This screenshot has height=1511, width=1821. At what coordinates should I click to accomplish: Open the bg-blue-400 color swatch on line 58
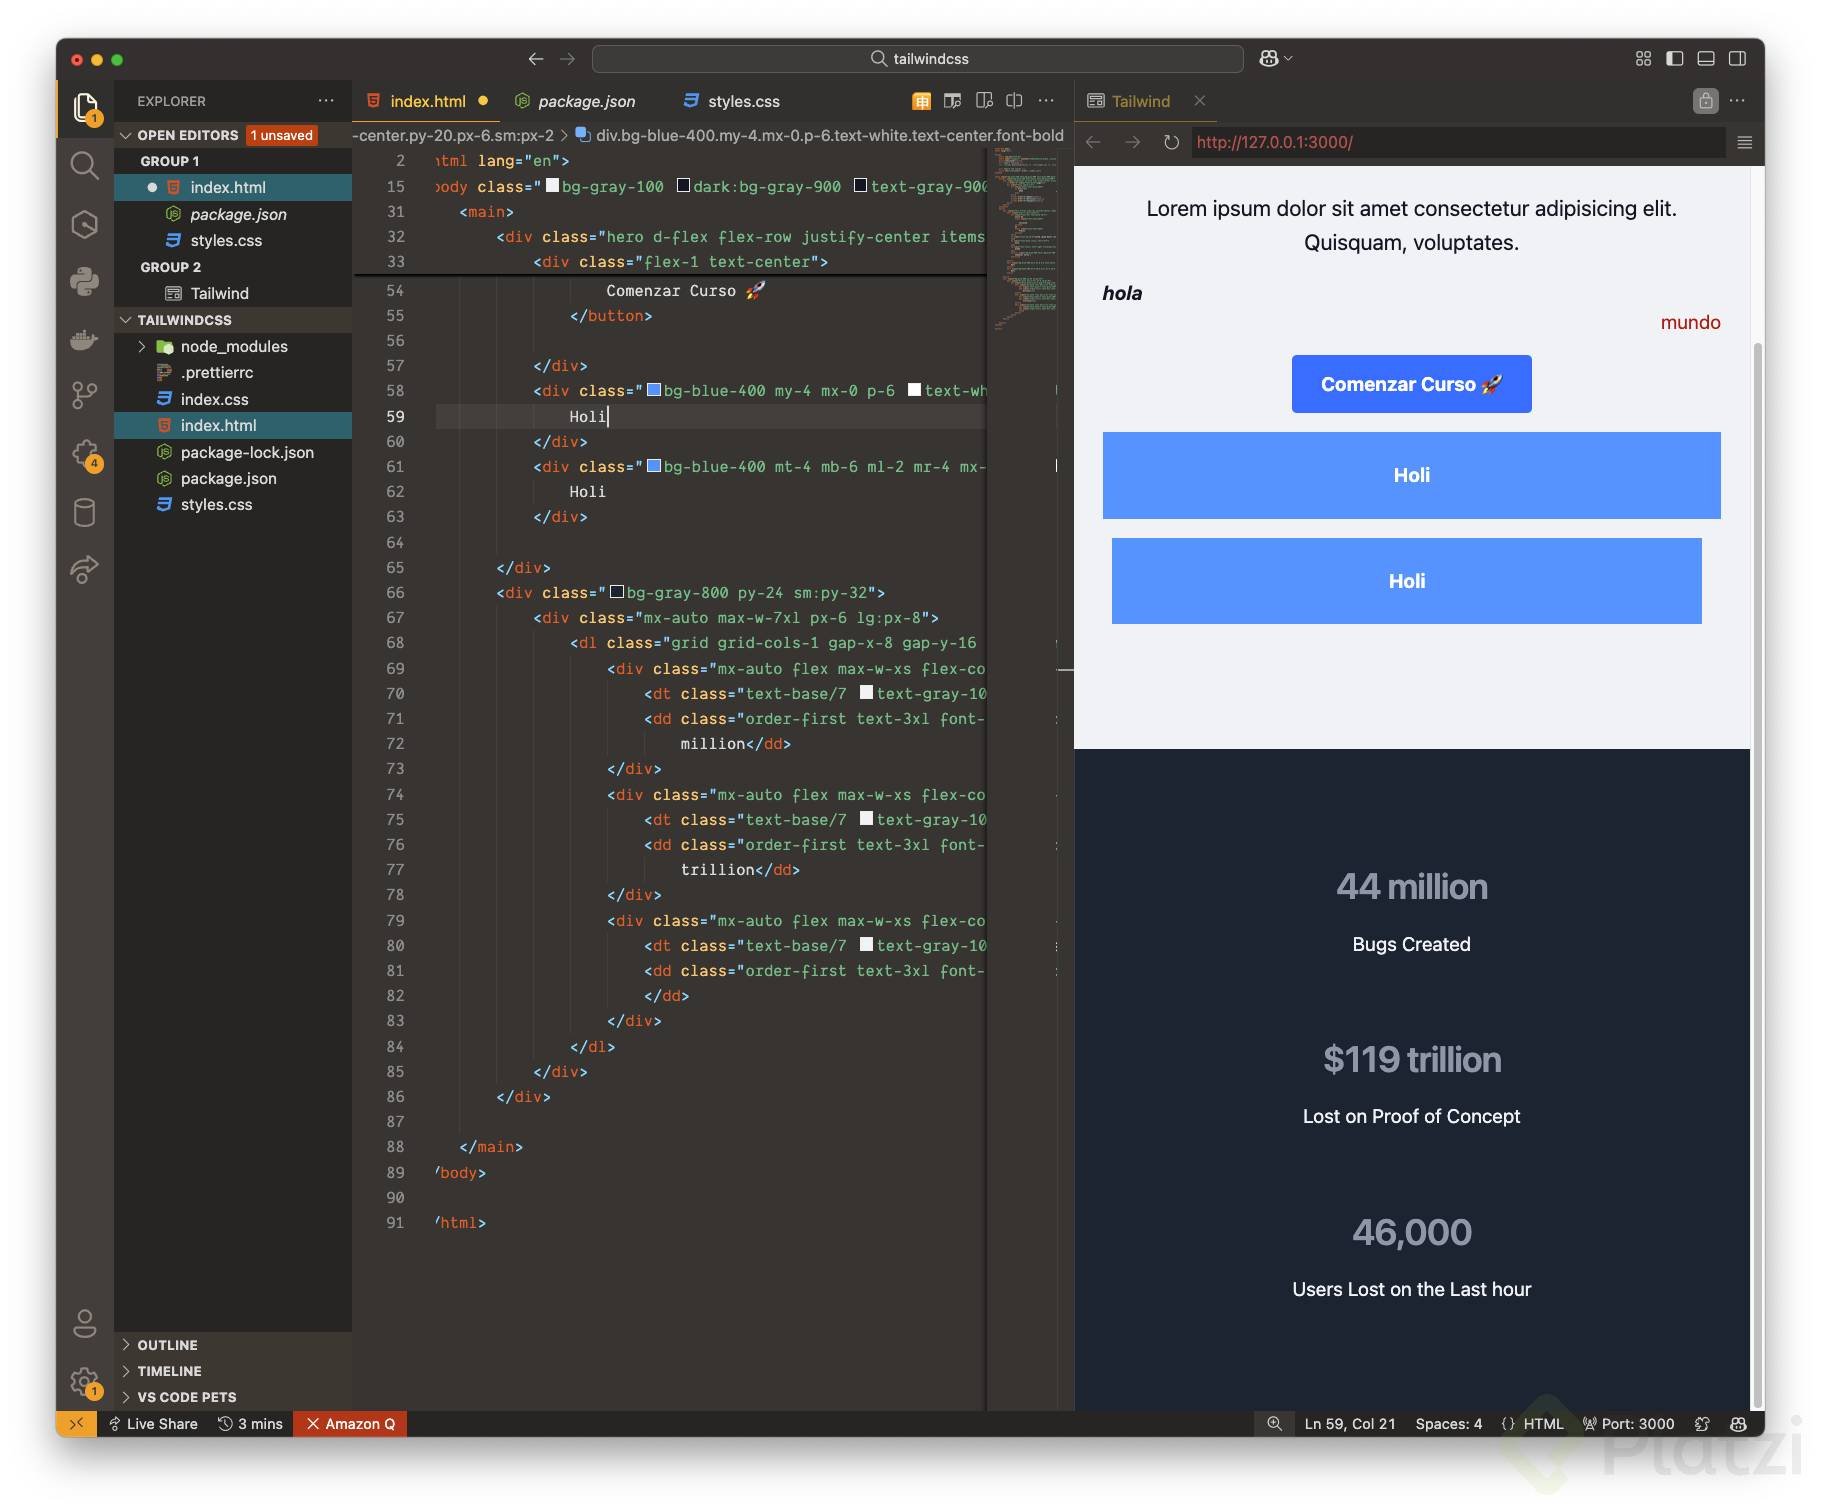(654, 390)
